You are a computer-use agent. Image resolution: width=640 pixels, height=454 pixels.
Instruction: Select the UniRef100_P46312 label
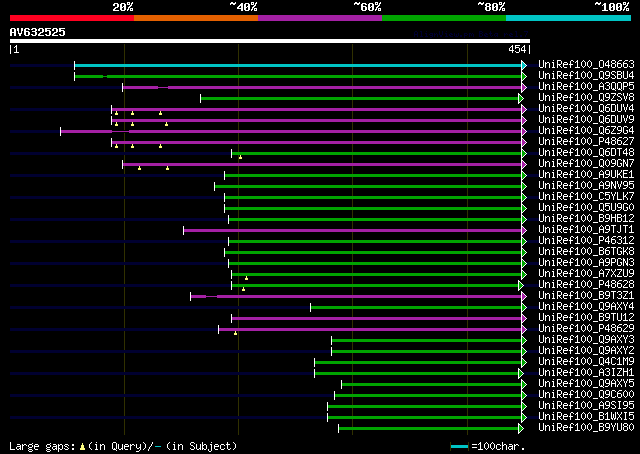(586, 241)
